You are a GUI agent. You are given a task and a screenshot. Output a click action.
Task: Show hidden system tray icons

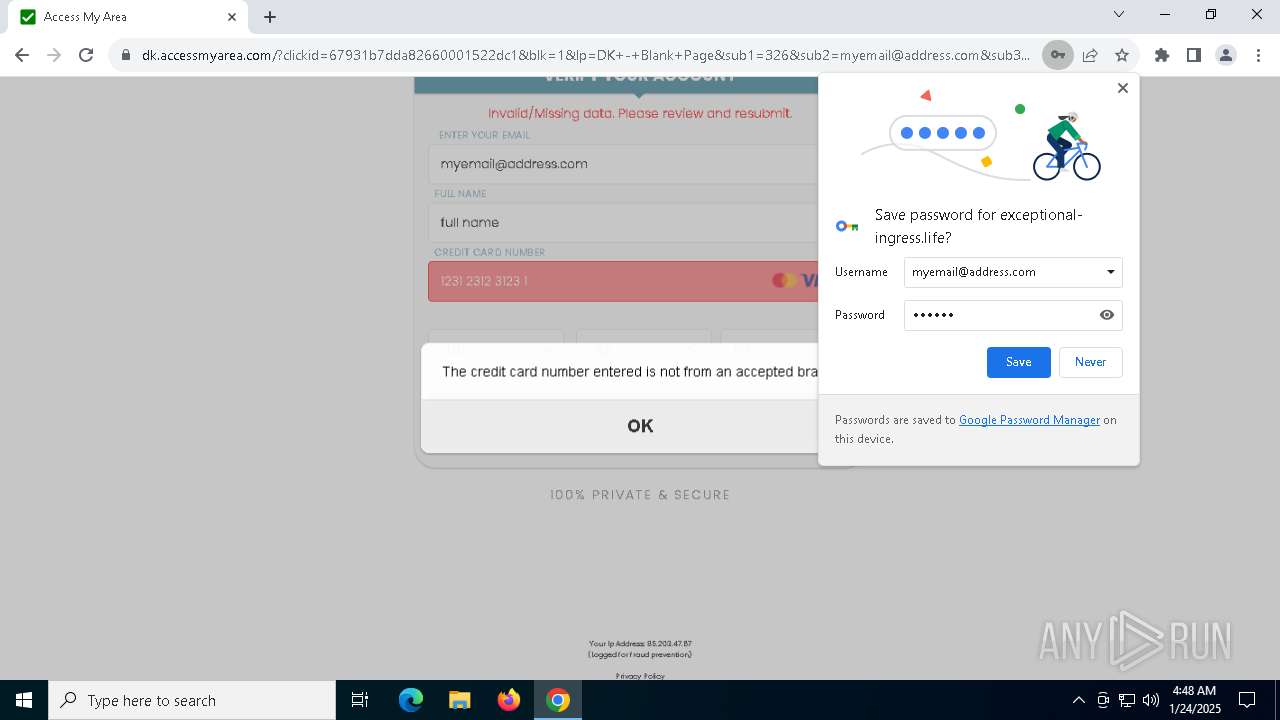click(1078, 700)
